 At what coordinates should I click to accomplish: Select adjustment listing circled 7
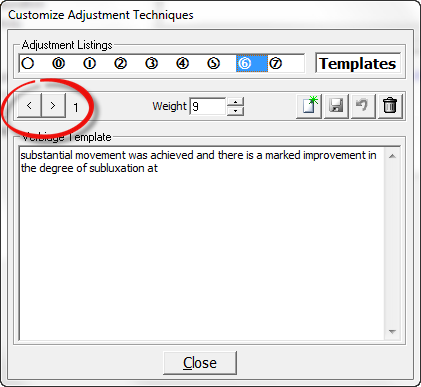[275, 63]
